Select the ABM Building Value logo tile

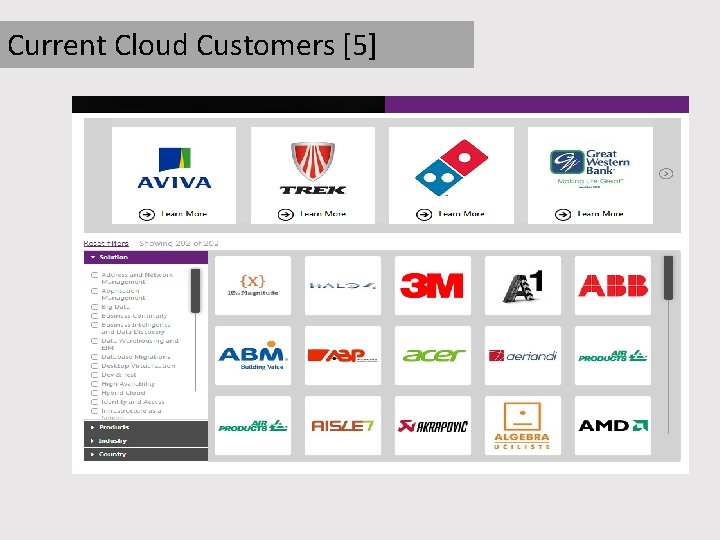pyautogui.click(x=253, y=355)
